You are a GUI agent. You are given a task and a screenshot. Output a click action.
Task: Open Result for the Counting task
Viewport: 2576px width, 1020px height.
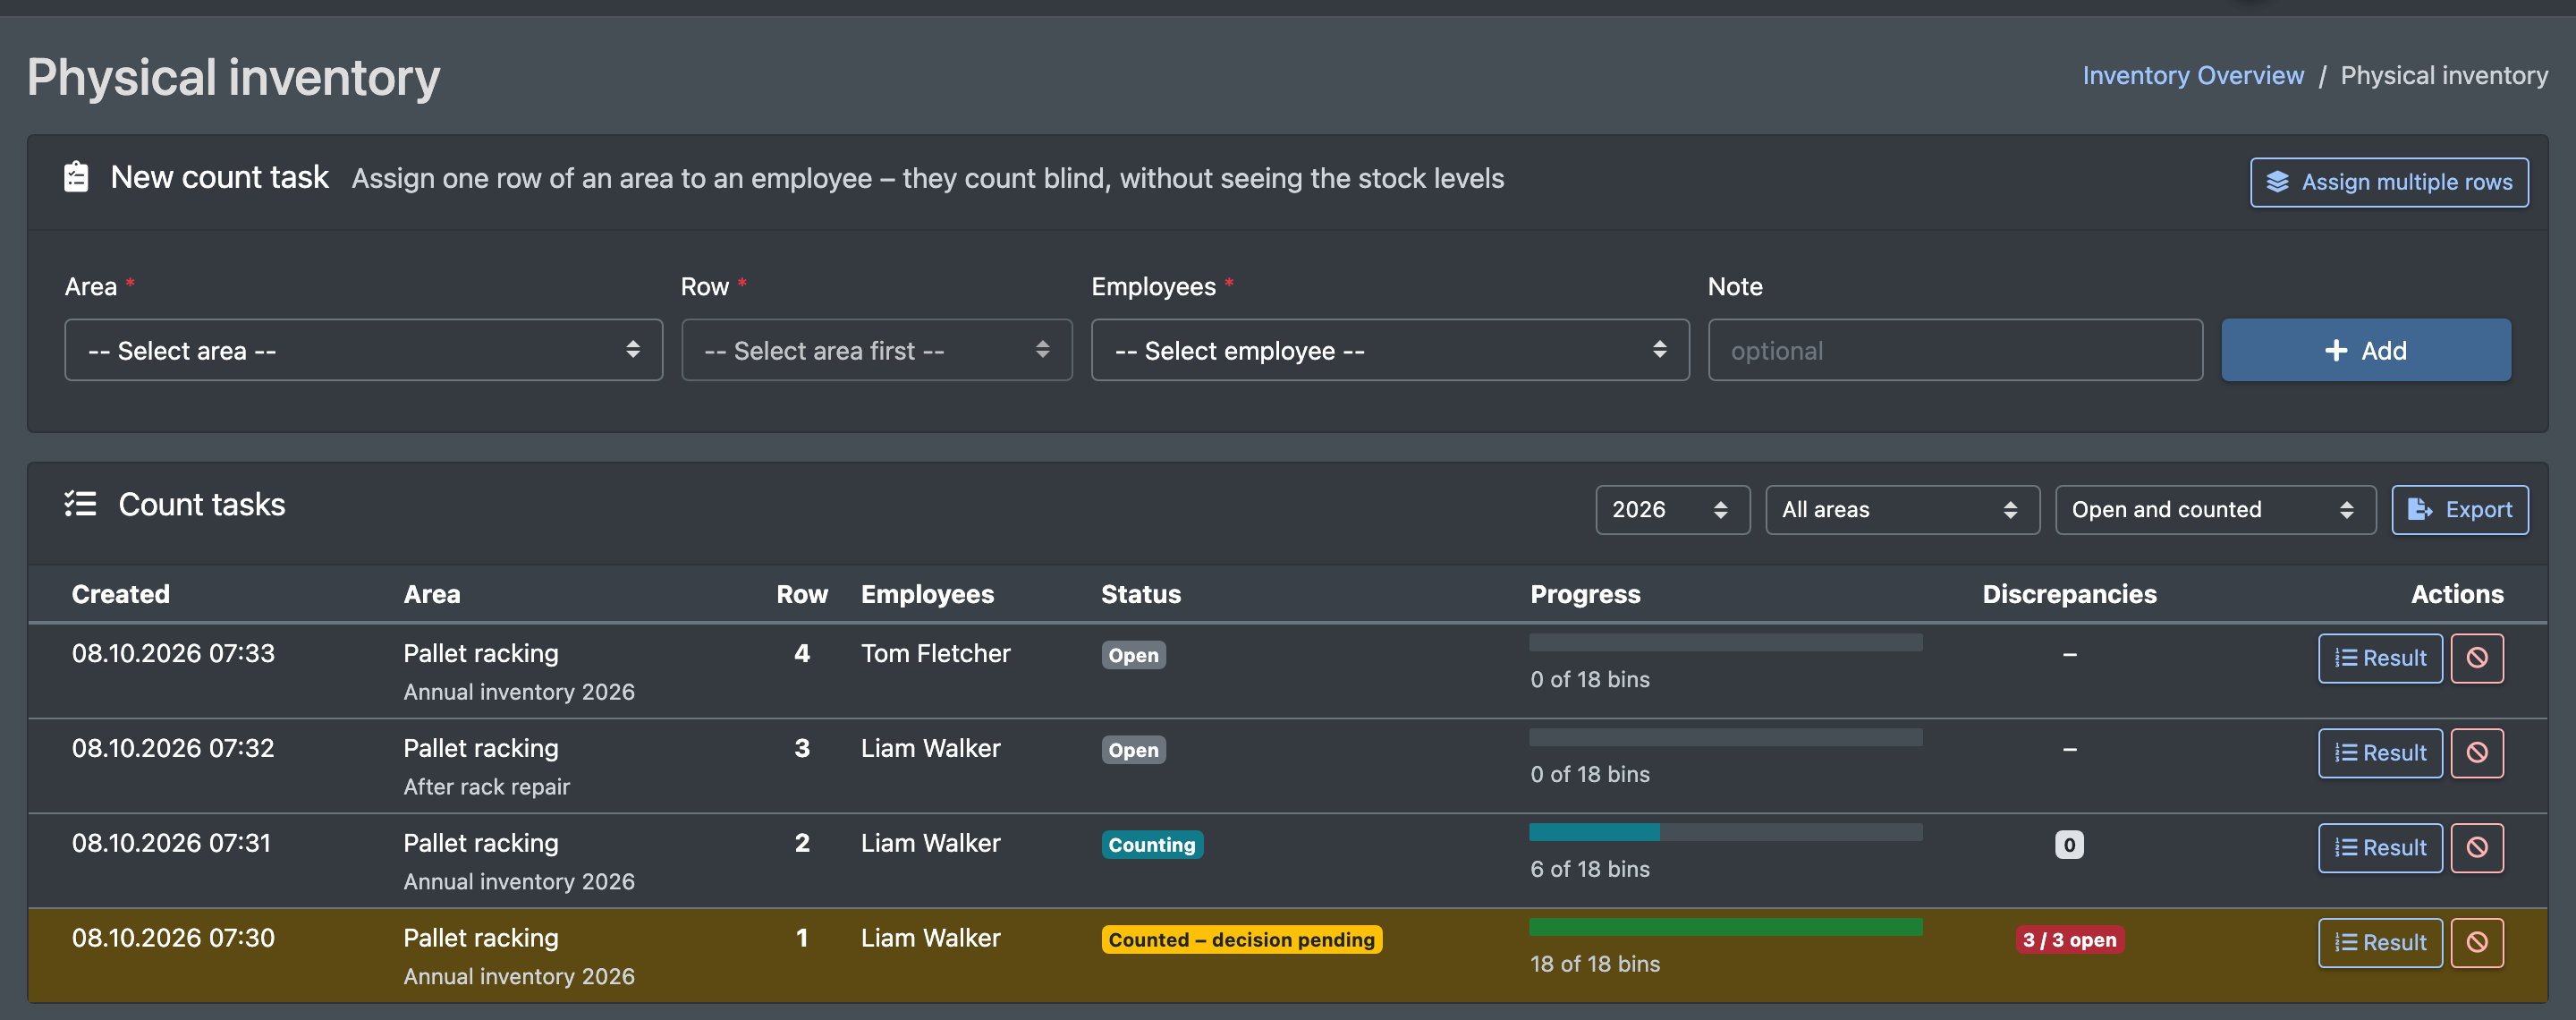2380,848
